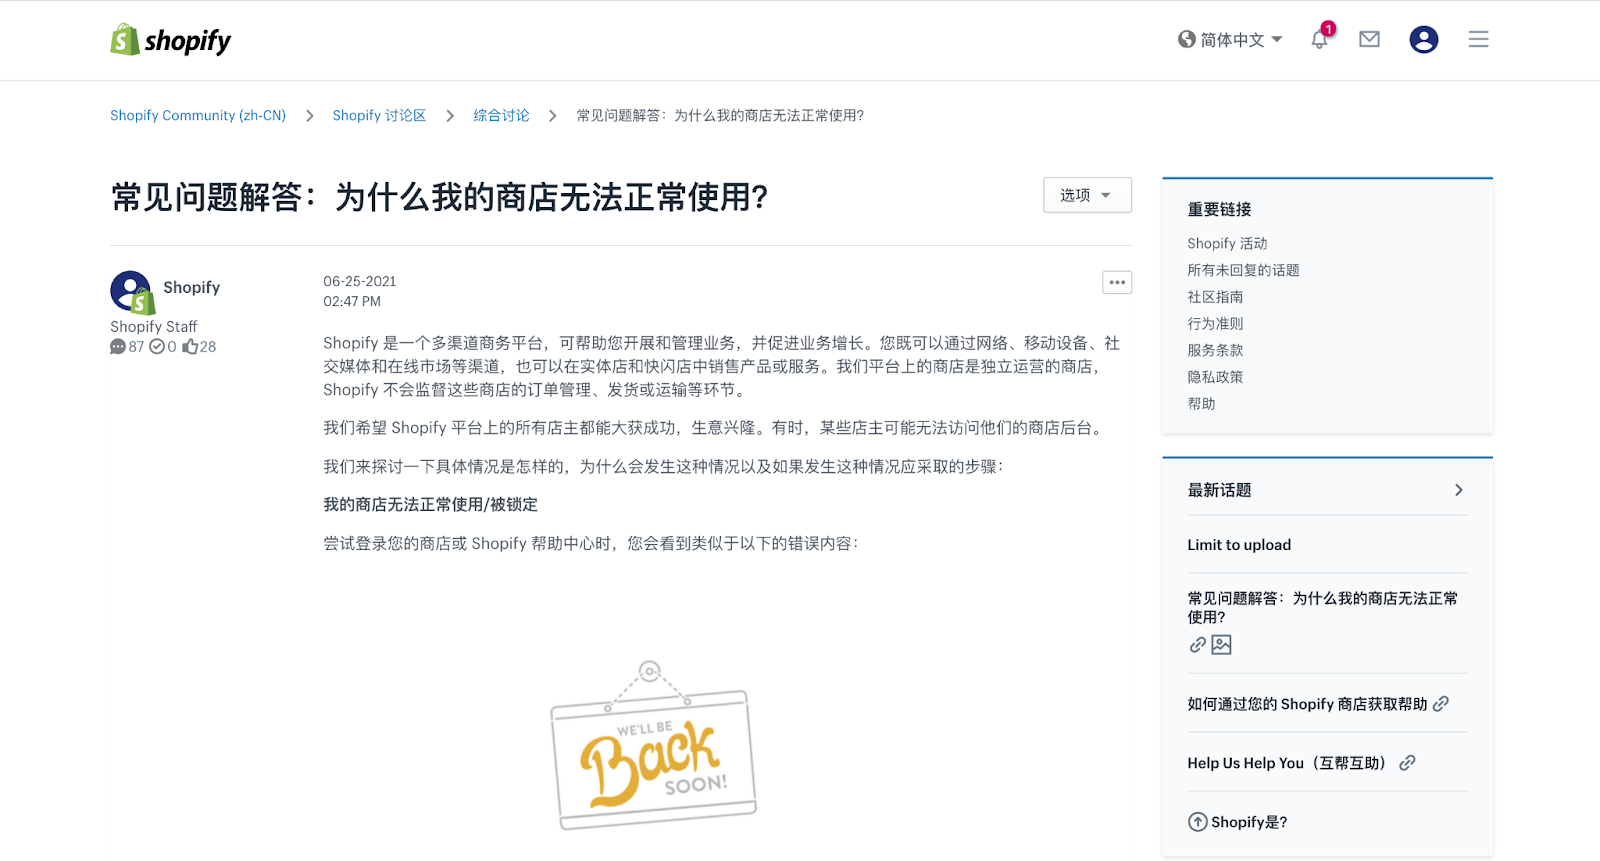Open the 选项 options dropdown
The height and width of the screenshot is (861, 1600).
click(1087, 195)
